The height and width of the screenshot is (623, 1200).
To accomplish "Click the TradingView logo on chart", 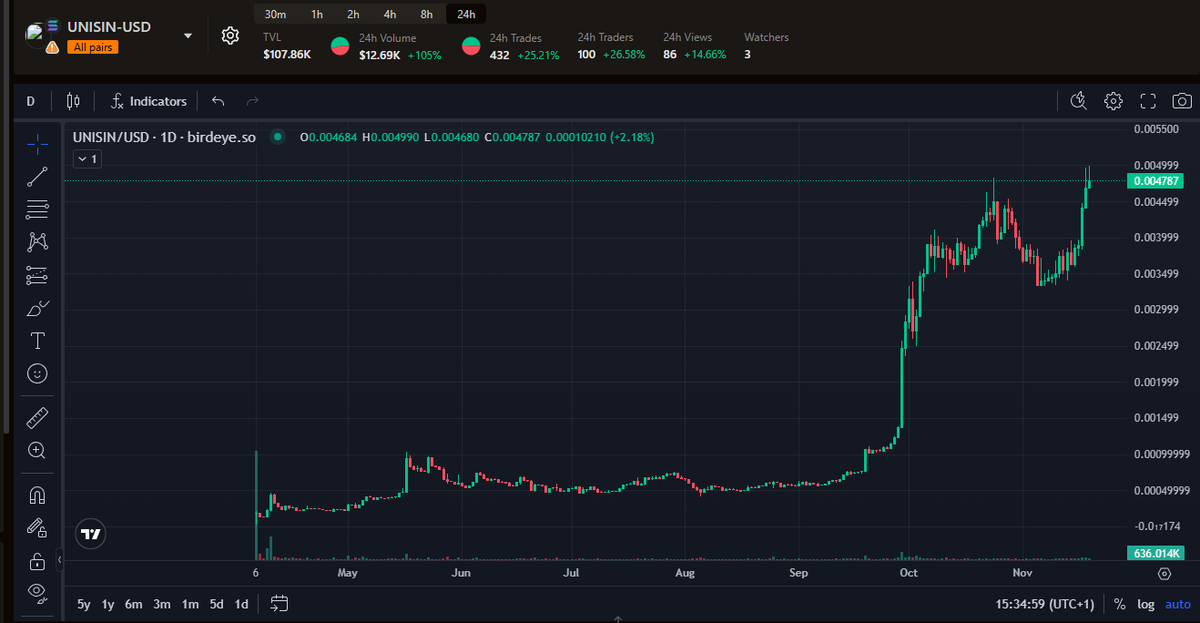I will (91, 535).
